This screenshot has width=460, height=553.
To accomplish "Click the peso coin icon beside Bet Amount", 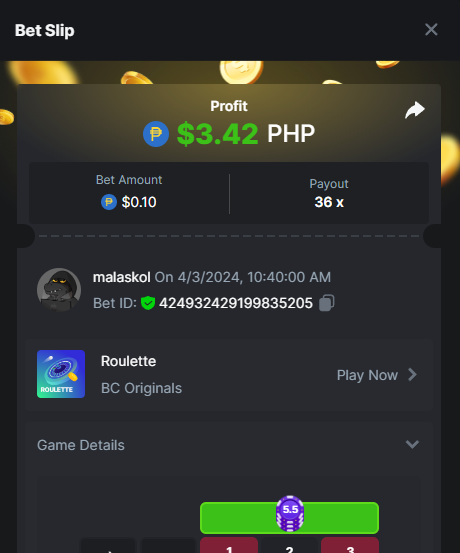I will [109, 202].
